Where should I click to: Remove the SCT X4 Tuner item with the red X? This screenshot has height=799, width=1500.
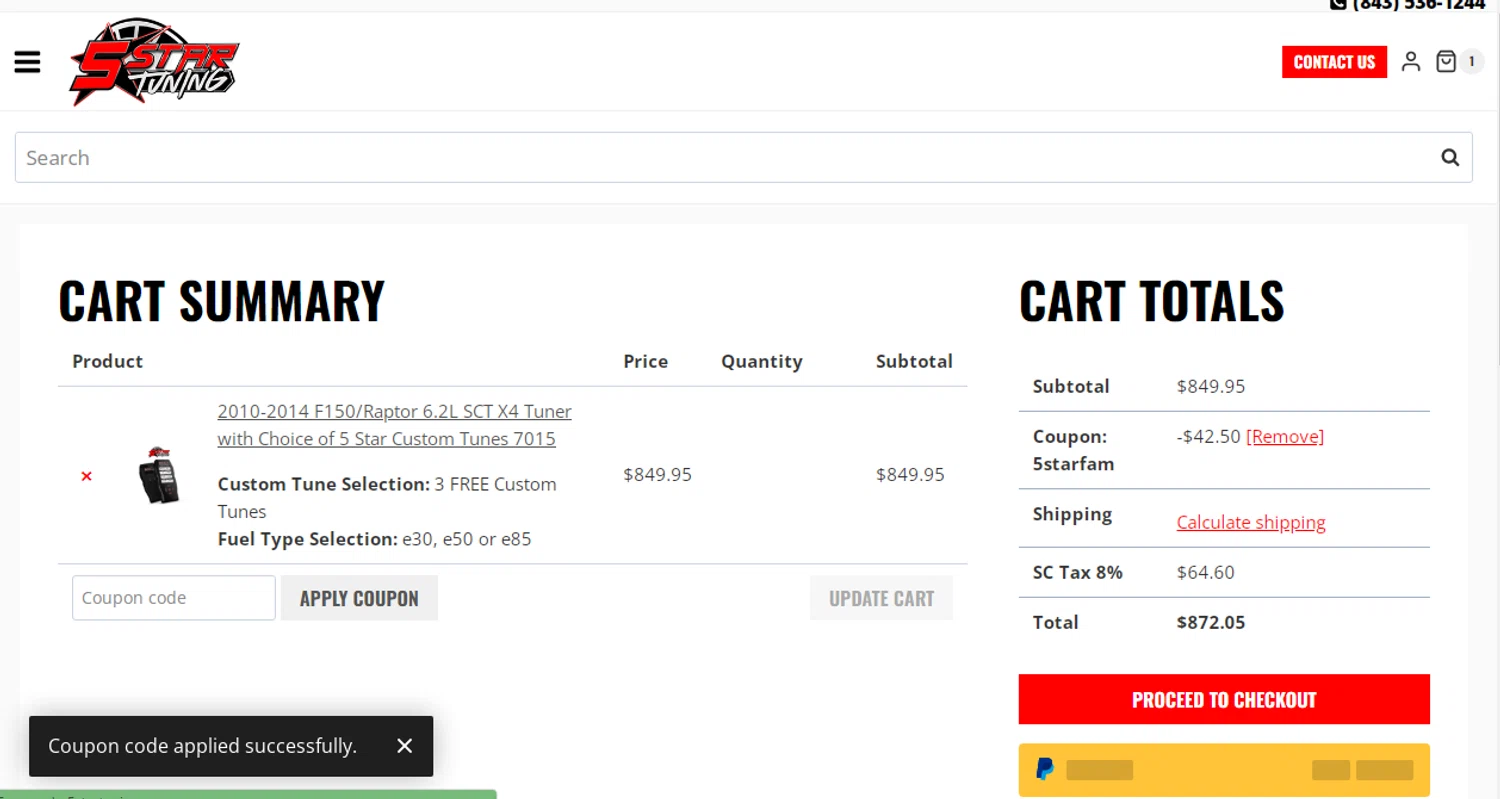click(x=86, y=476)
